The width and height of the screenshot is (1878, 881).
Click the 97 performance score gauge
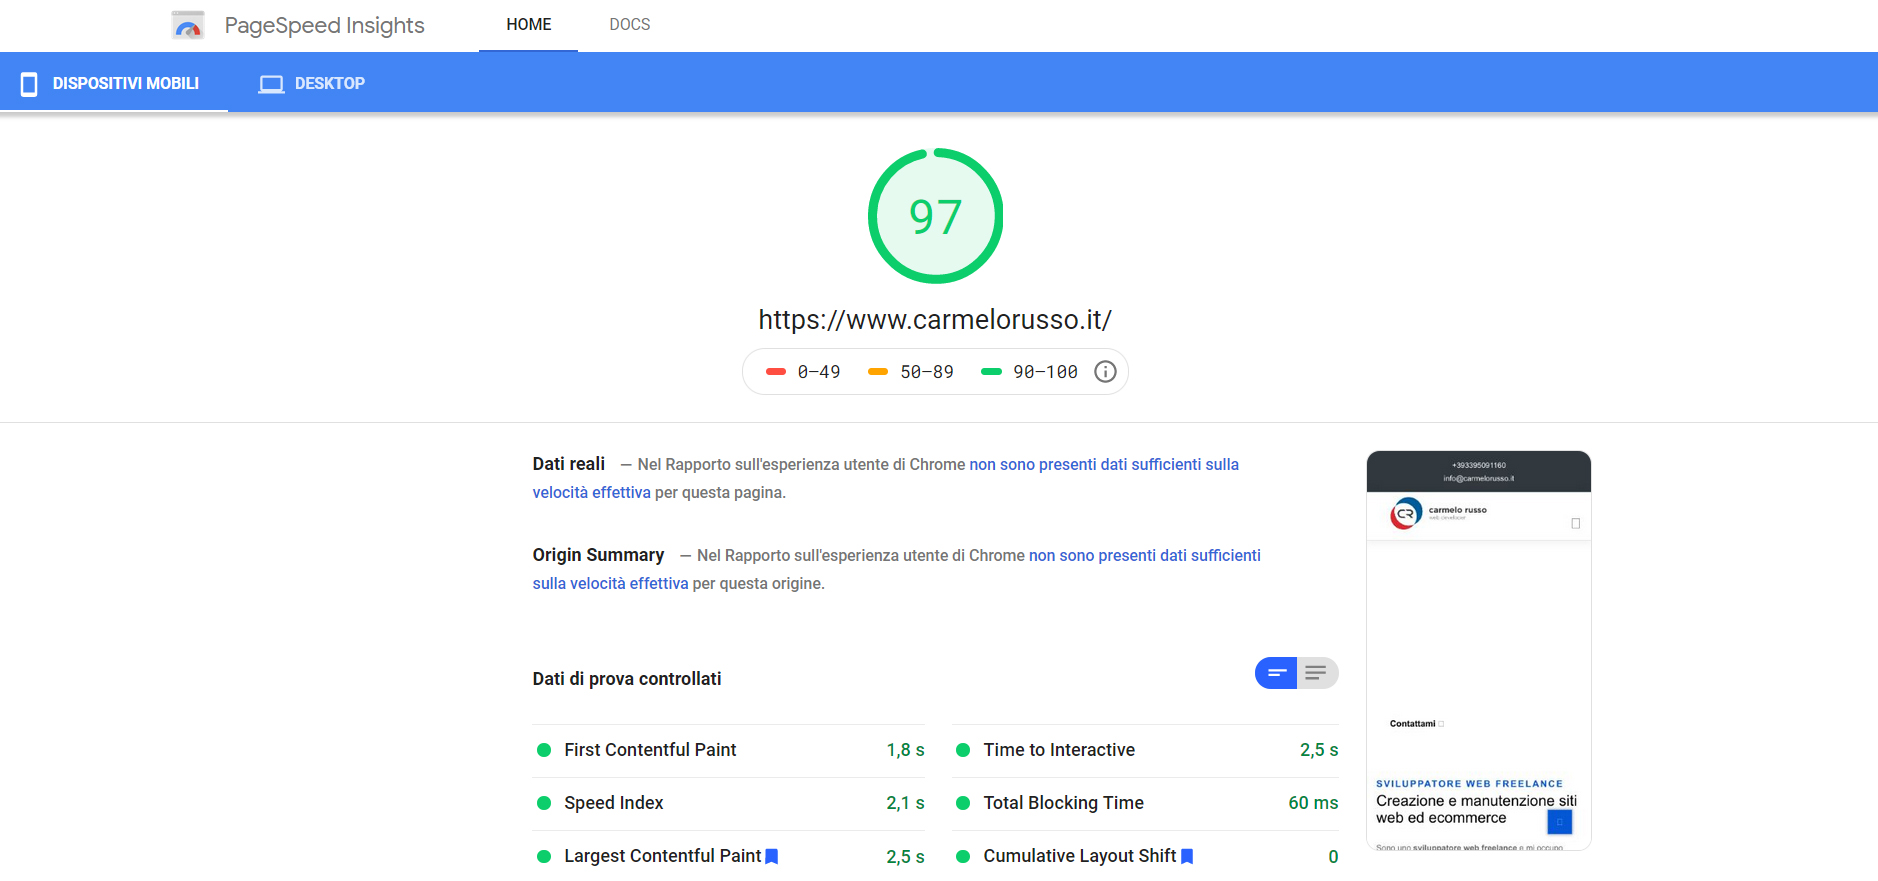(935, 216)
